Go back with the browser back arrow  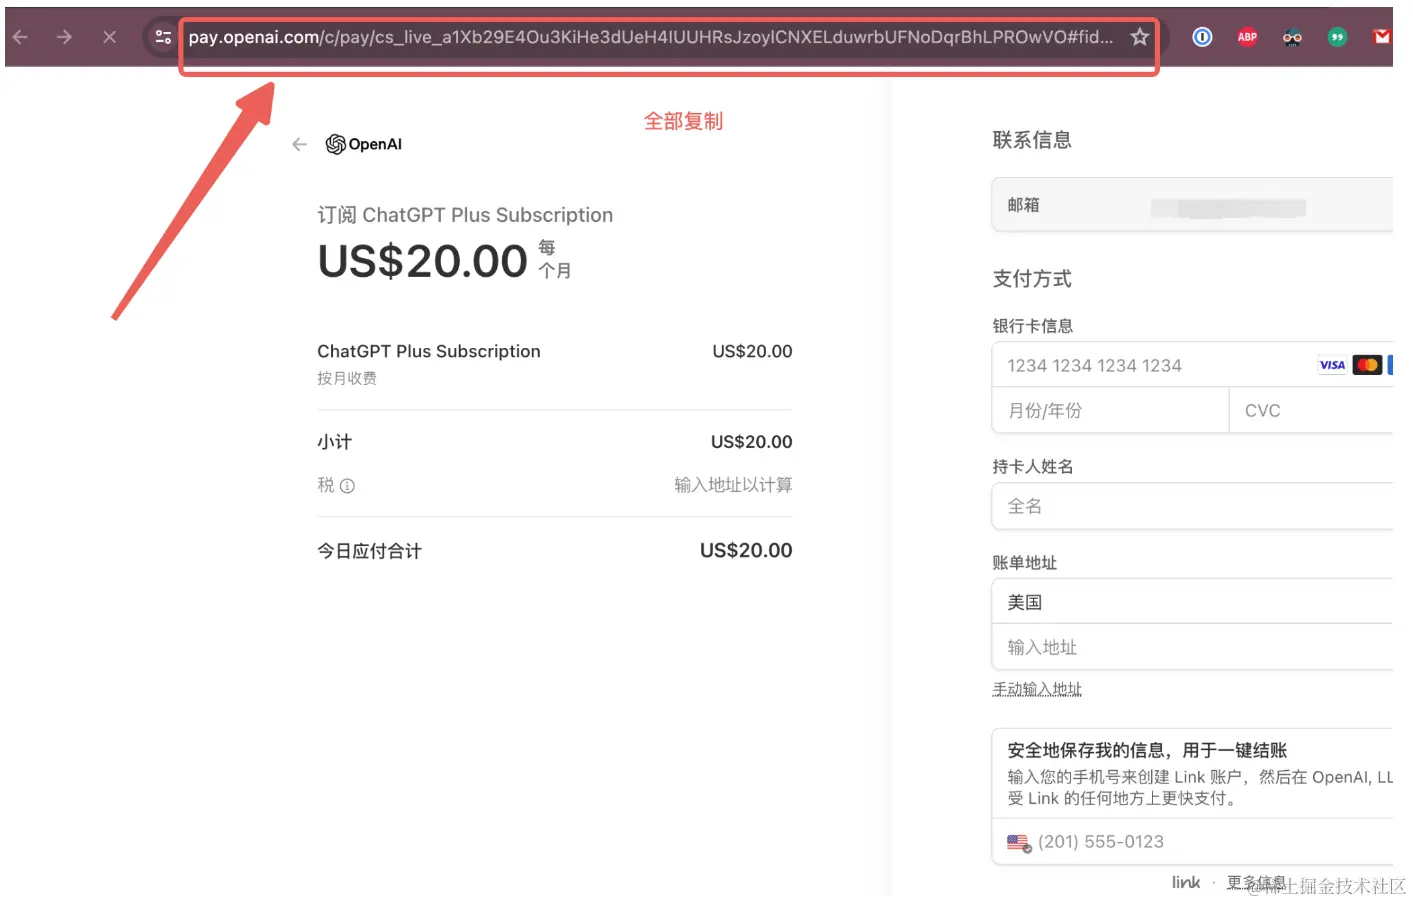coord(20,37)
